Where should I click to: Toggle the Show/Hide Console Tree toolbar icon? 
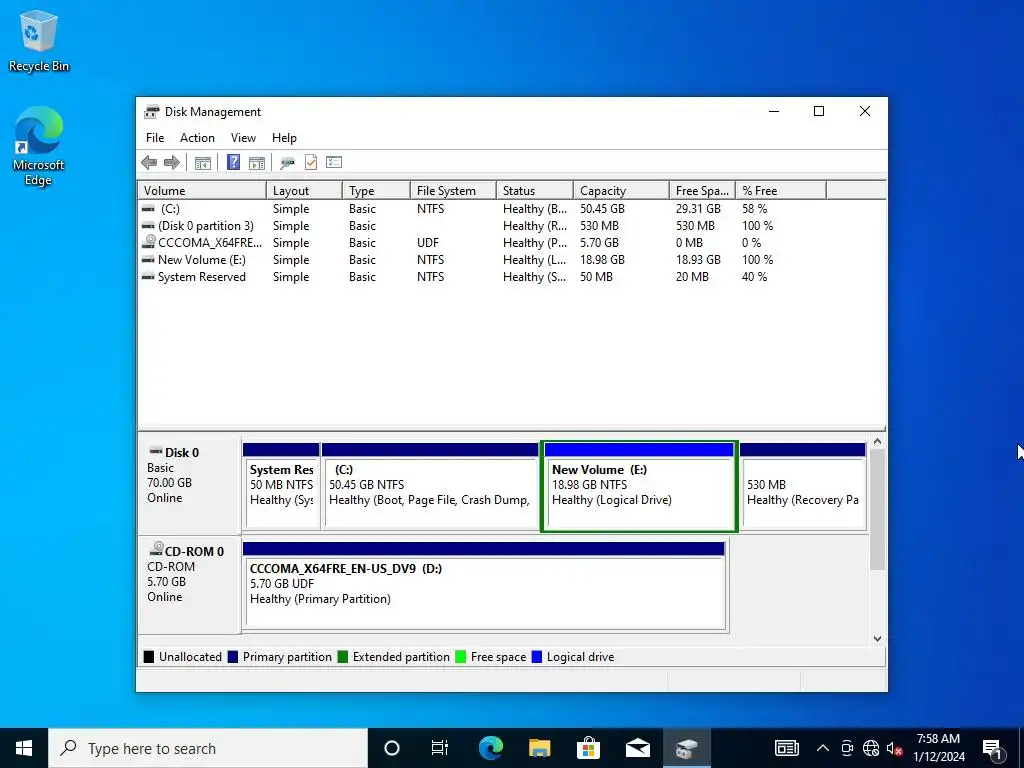pos(202,163)
